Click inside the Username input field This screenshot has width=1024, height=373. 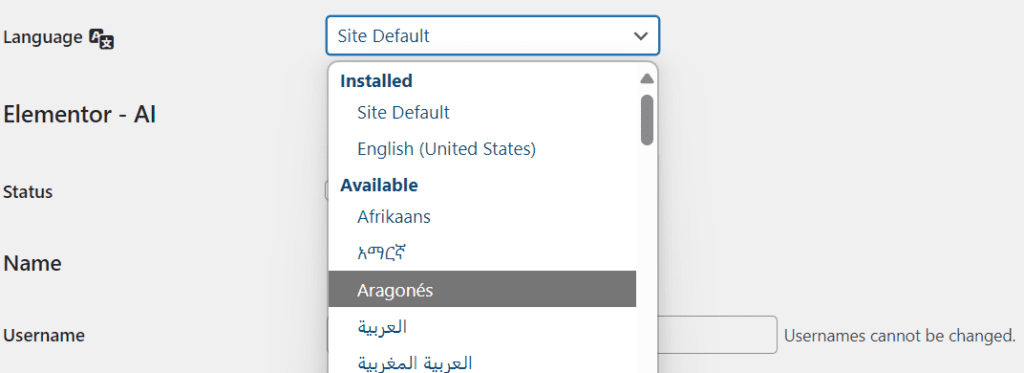[x=716, y=335]
